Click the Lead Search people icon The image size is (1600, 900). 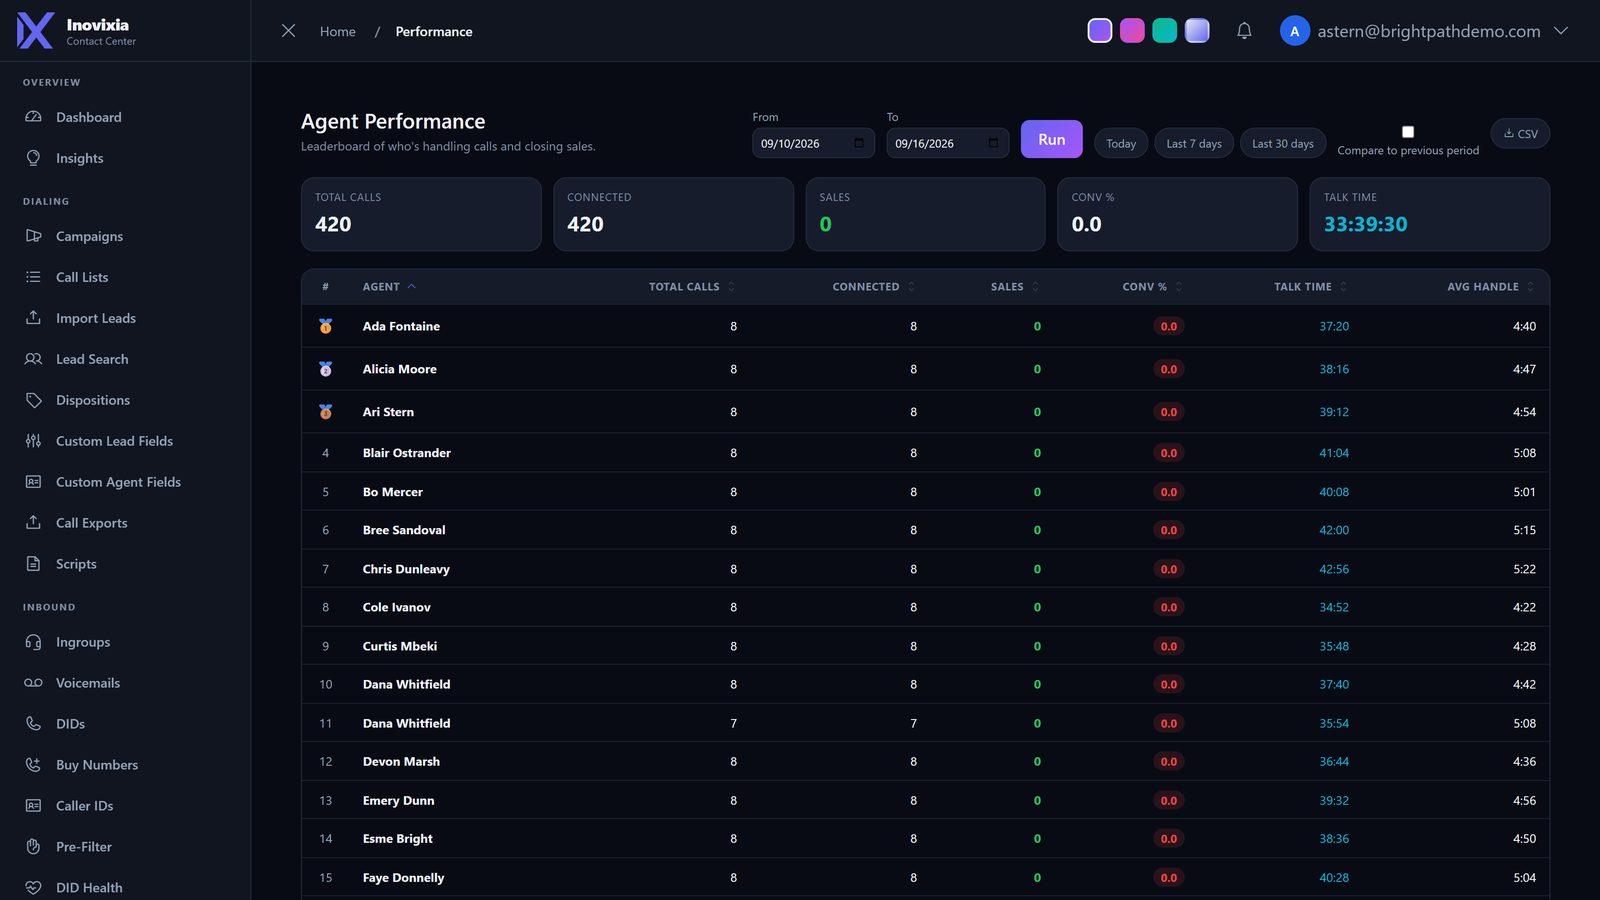coord(33,359)
